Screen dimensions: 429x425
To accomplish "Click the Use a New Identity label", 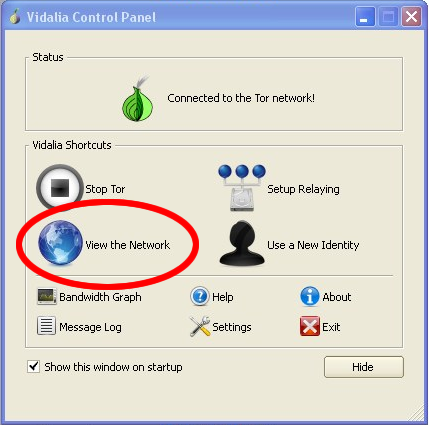I will [x=313, y=245].
